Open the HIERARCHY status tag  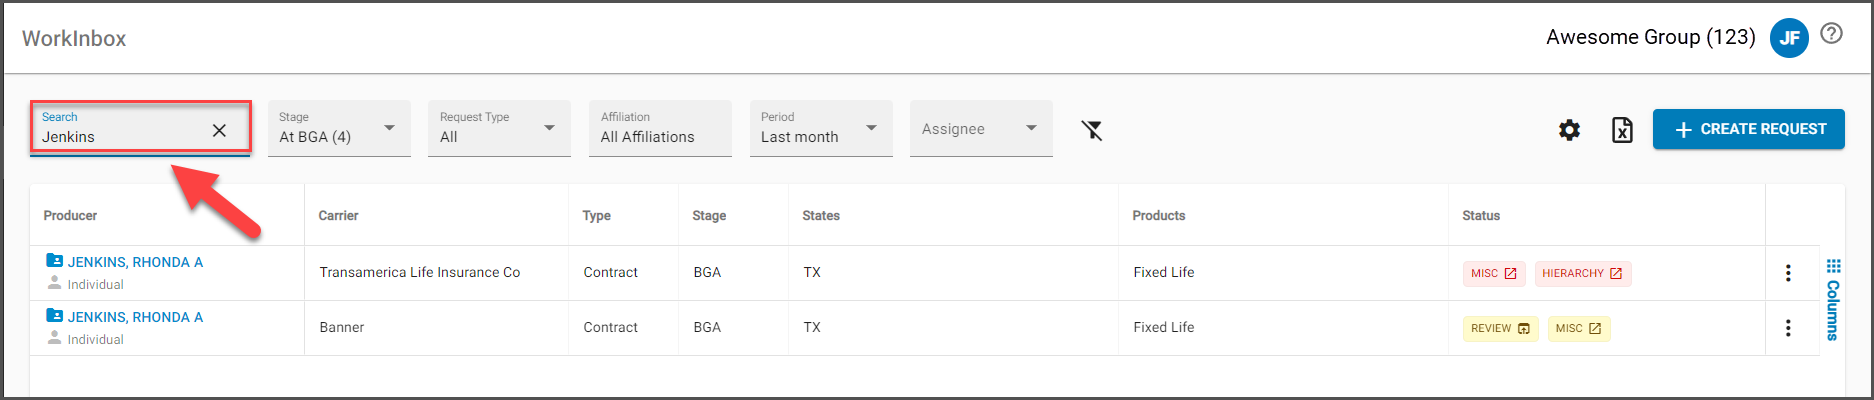[1583, 273]
